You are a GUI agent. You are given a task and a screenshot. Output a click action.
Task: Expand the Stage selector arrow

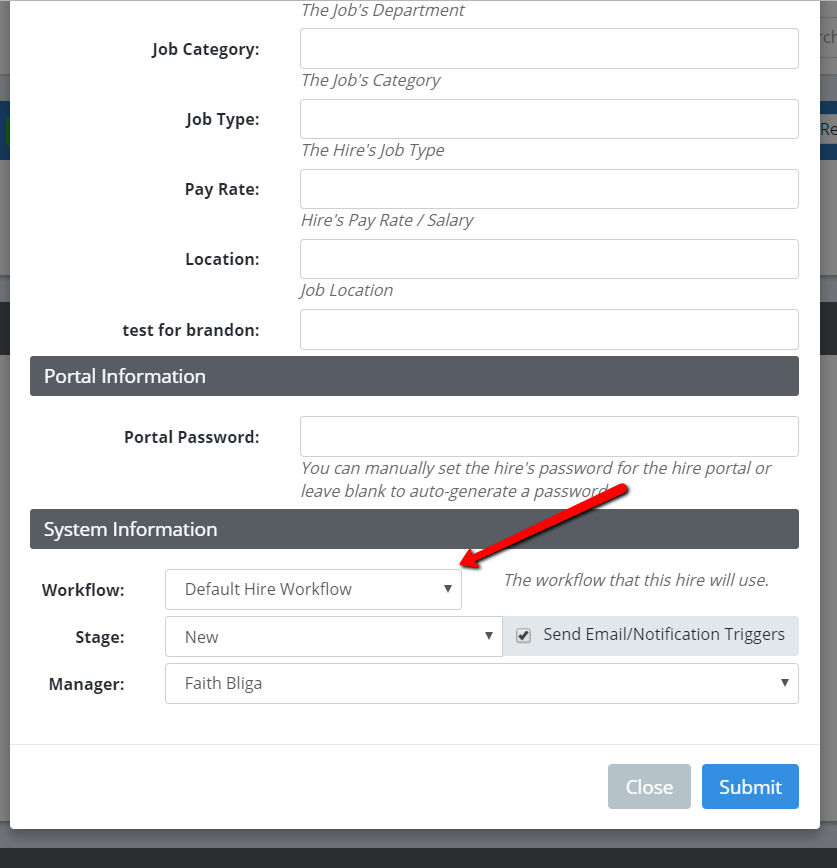pyautogui.click(x=489, y=635)
